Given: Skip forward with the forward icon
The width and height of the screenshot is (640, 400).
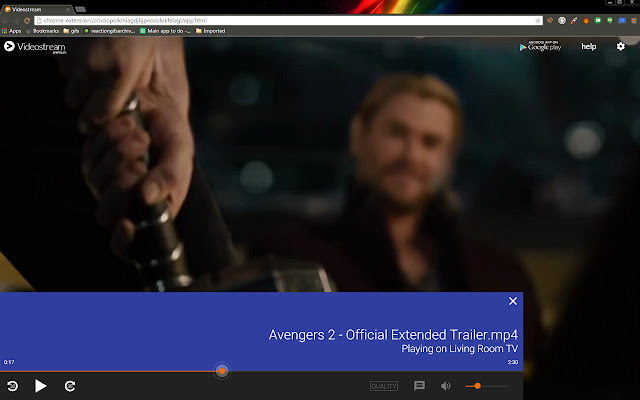Looking at the screenshot, I should 70,386.
